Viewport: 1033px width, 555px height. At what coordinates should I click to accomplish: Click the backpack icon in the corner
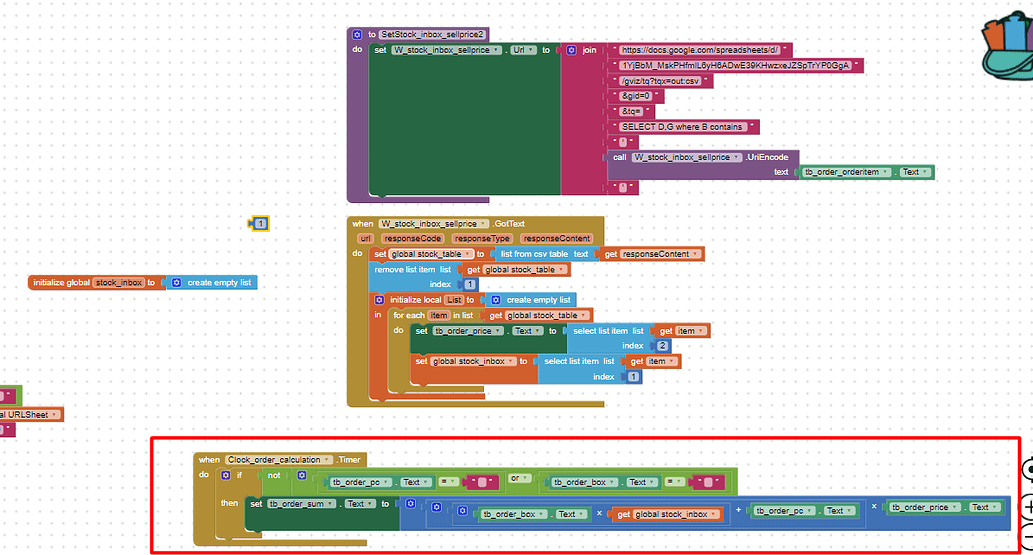[x=1010, y=50]
